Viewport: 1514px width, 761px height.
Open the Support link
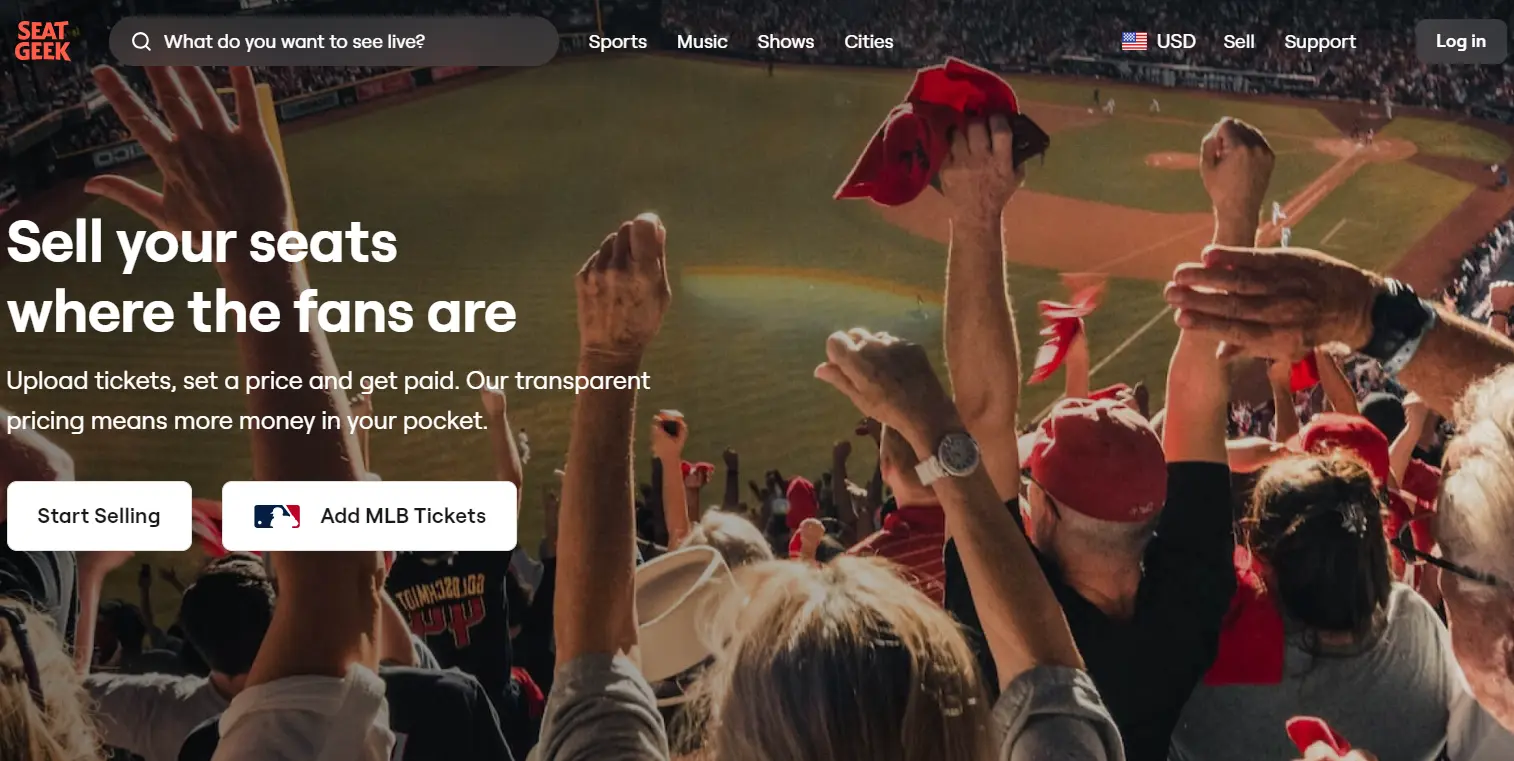pyautogui.click(x=1320, y=42)
